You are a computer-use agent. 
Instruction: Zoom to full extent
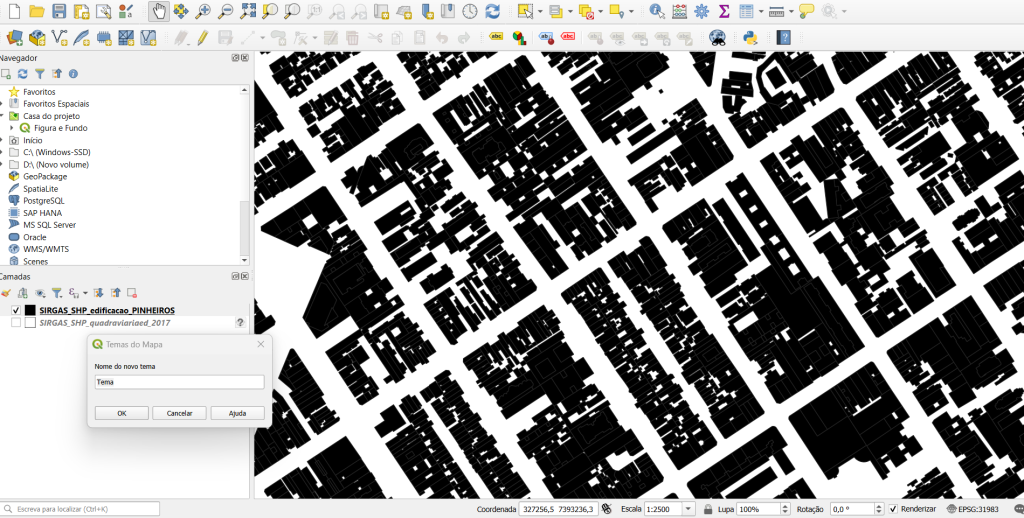point(248,11)
